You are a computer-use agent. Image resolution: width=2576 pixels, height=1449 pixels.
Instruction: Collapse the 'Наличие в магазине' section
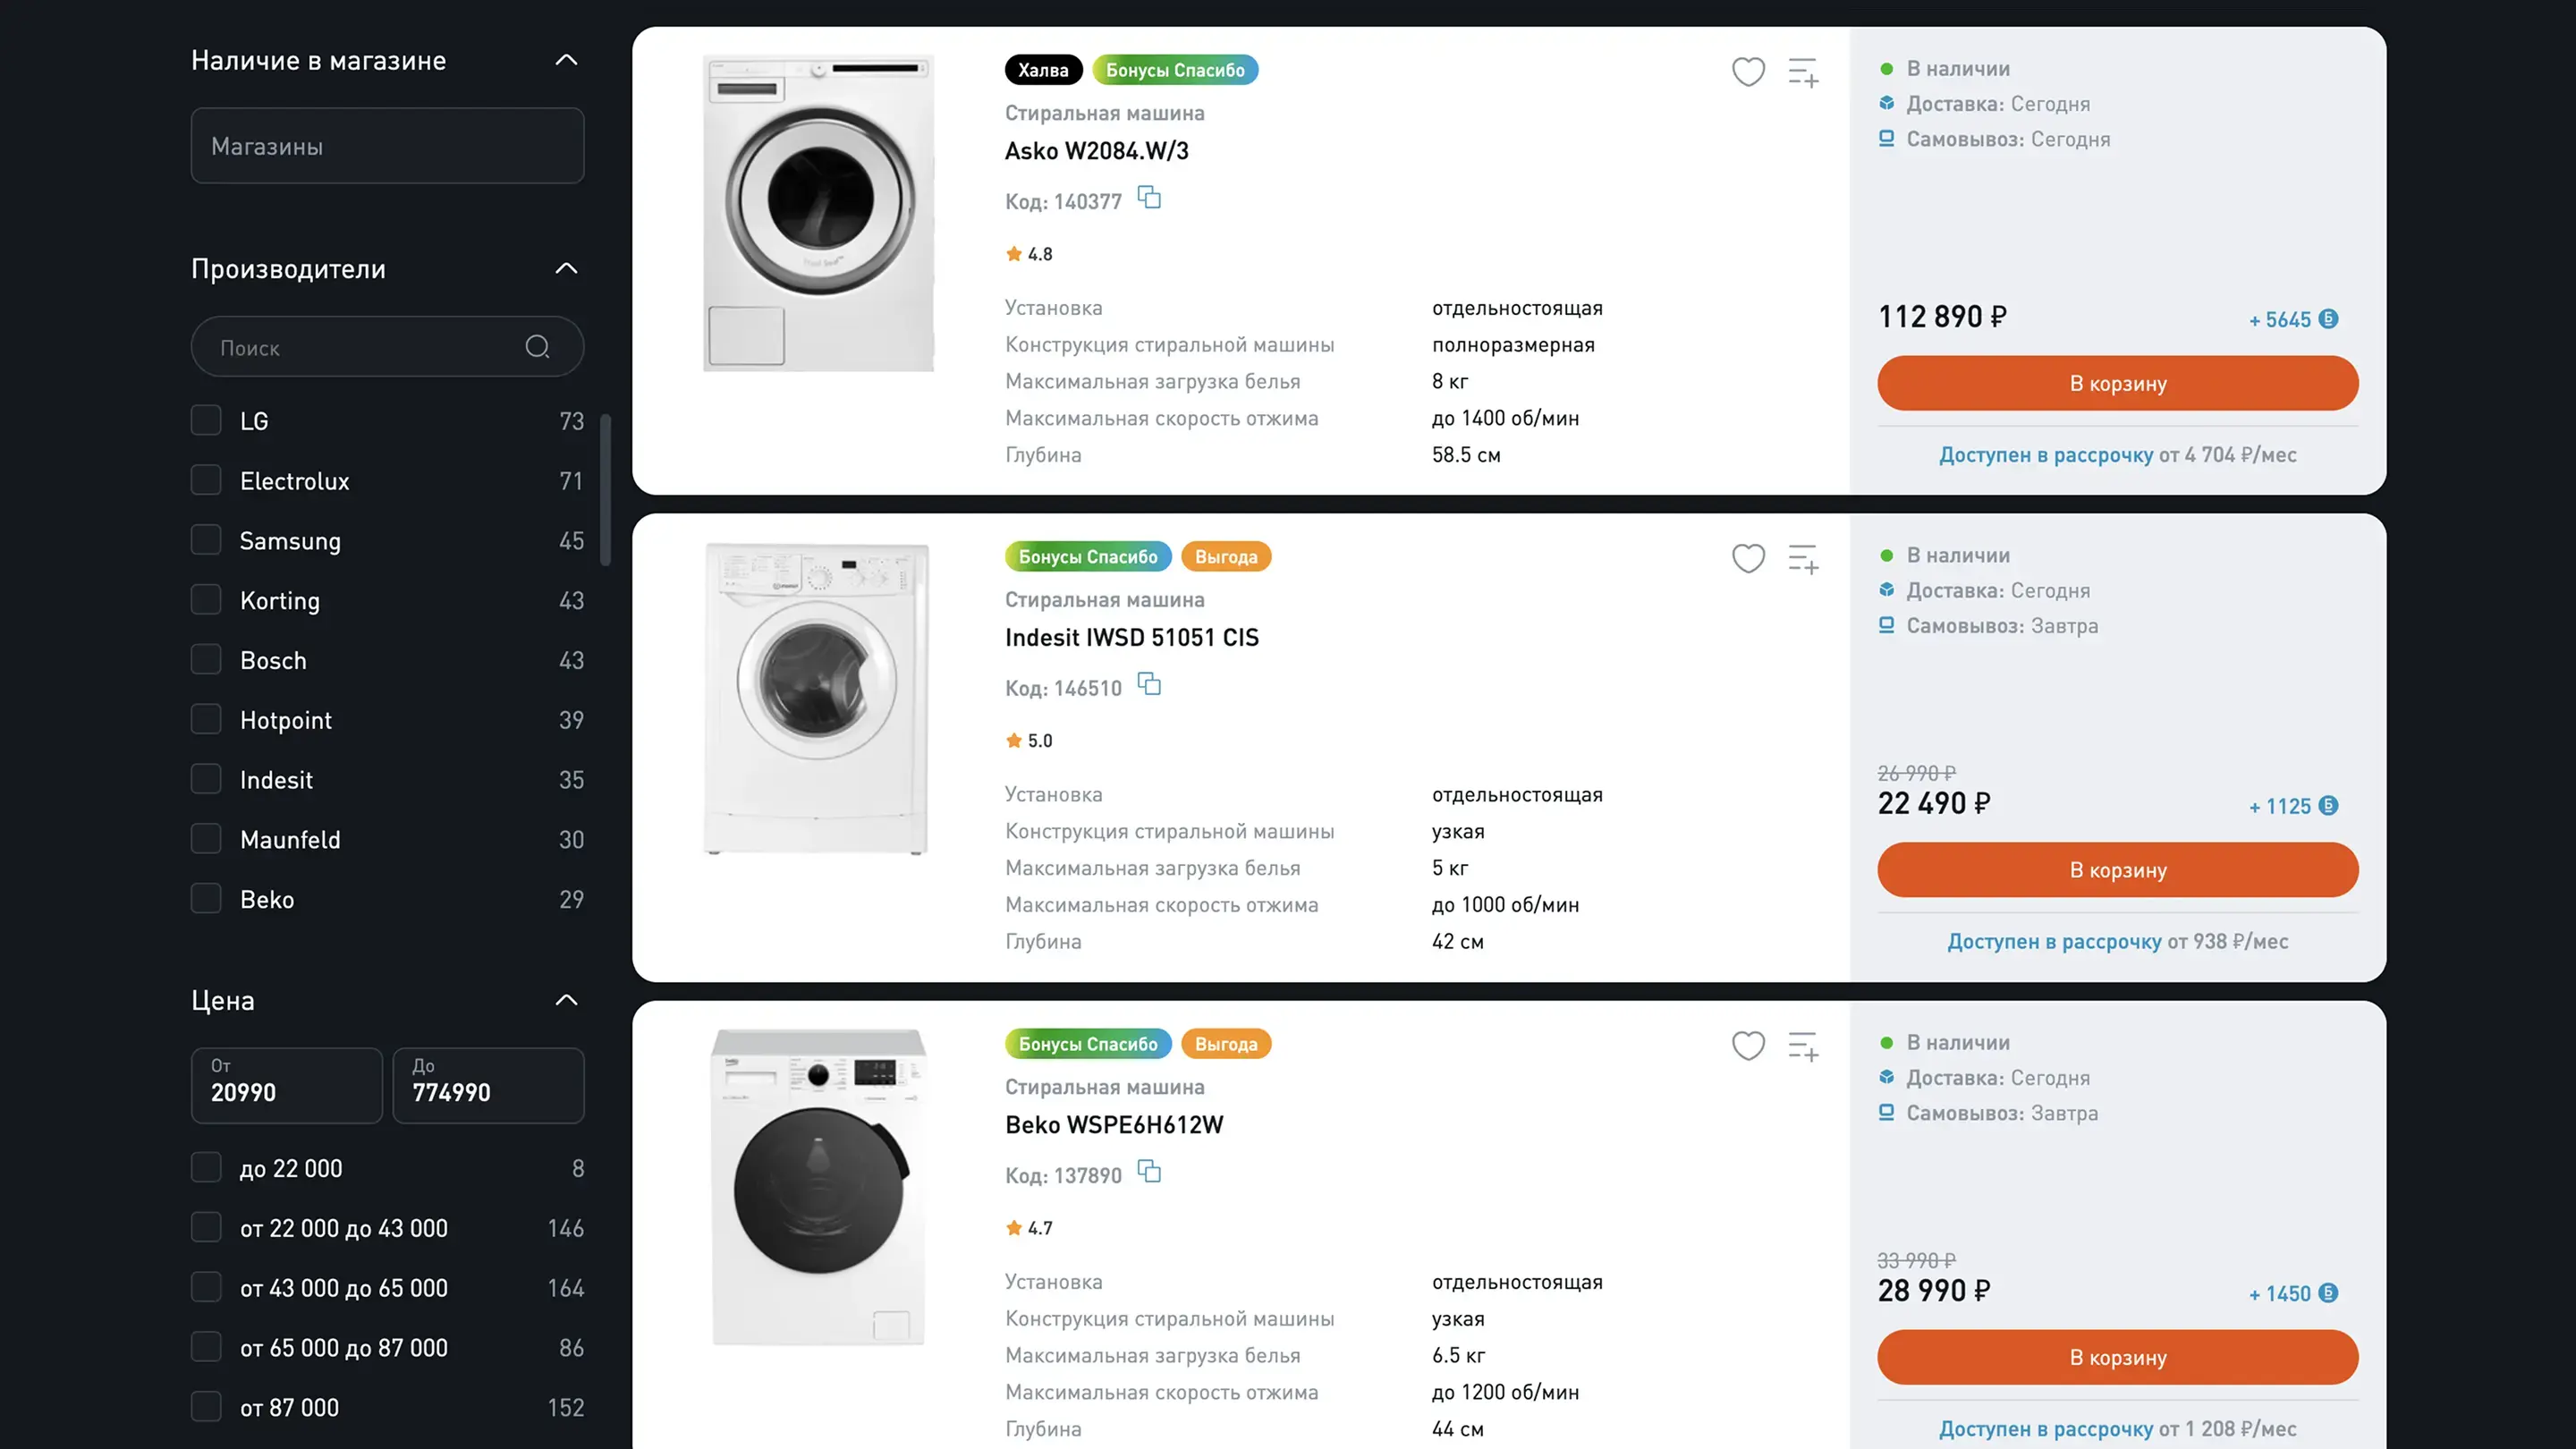(x=566, y=60)
